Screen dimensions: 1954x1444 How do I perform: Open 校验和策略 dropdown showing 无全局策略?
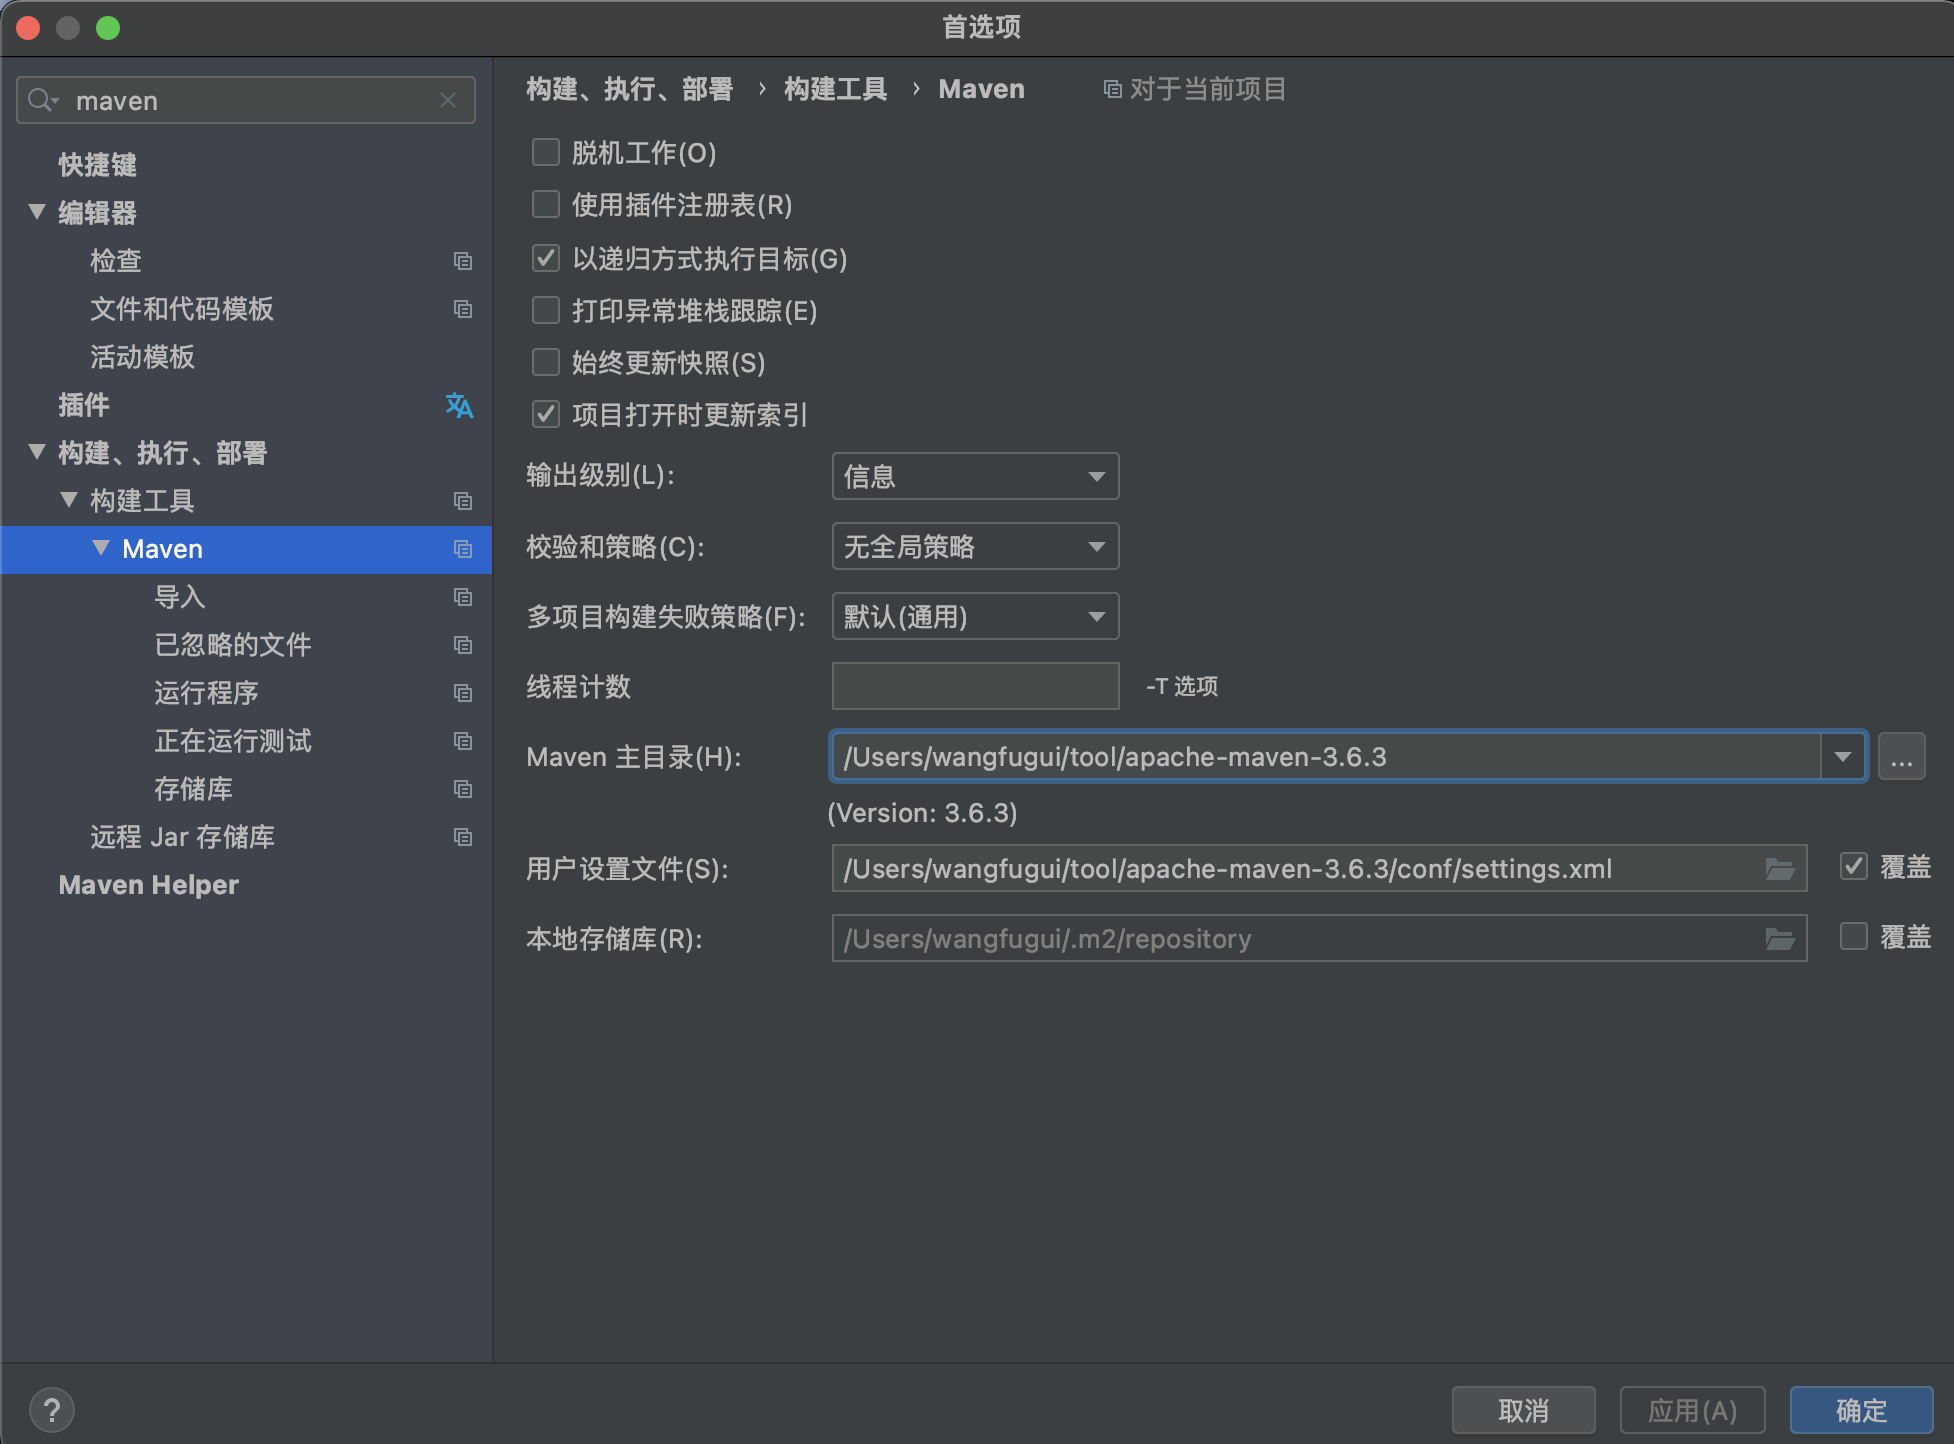tap(975, 546)
